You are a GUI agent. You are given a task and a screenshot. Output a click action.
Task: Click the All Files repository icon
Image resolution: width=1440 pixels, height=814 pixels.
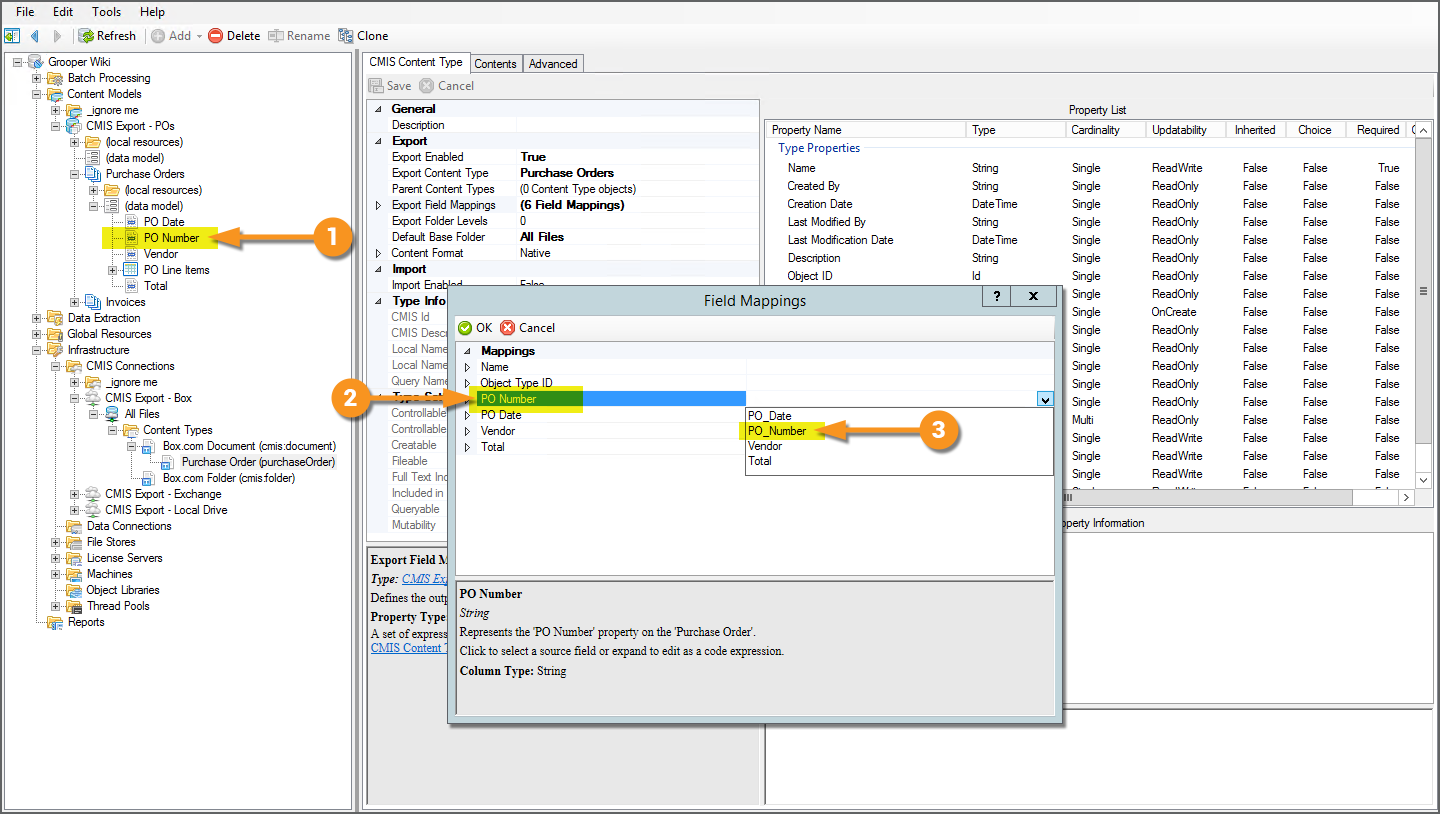click(x=112, y=414)
